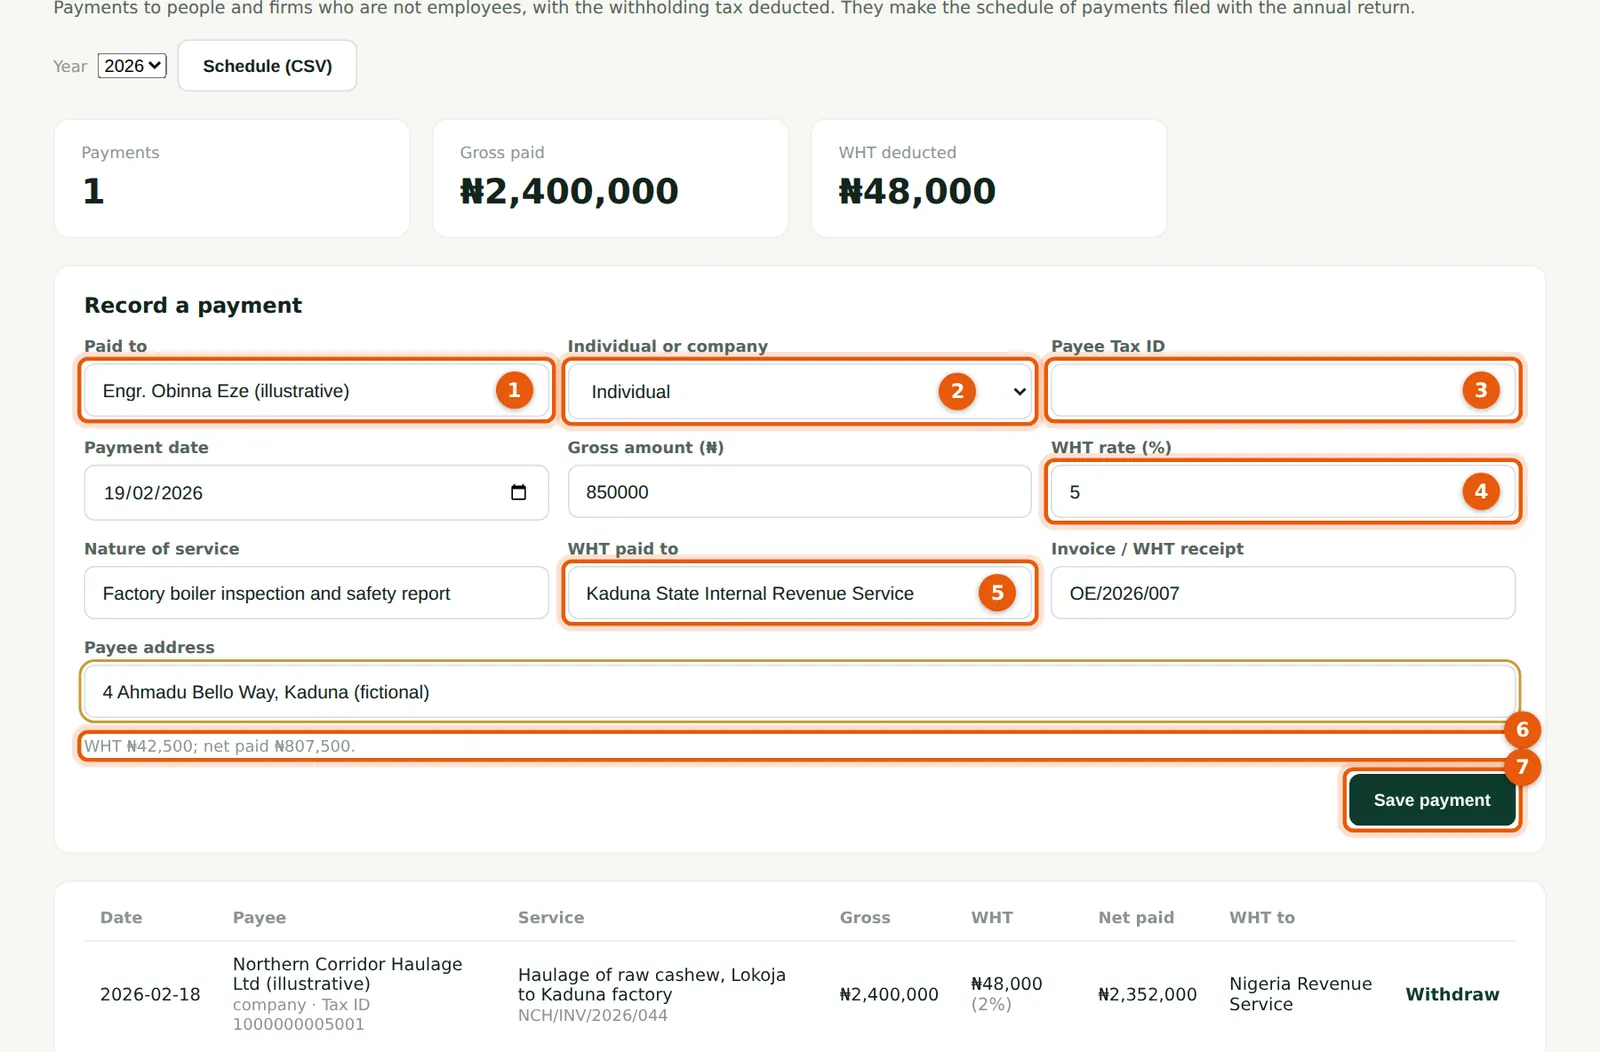
Task: Withdraw the Northern Corridor Haulage payment
Action: [1452, 994]
